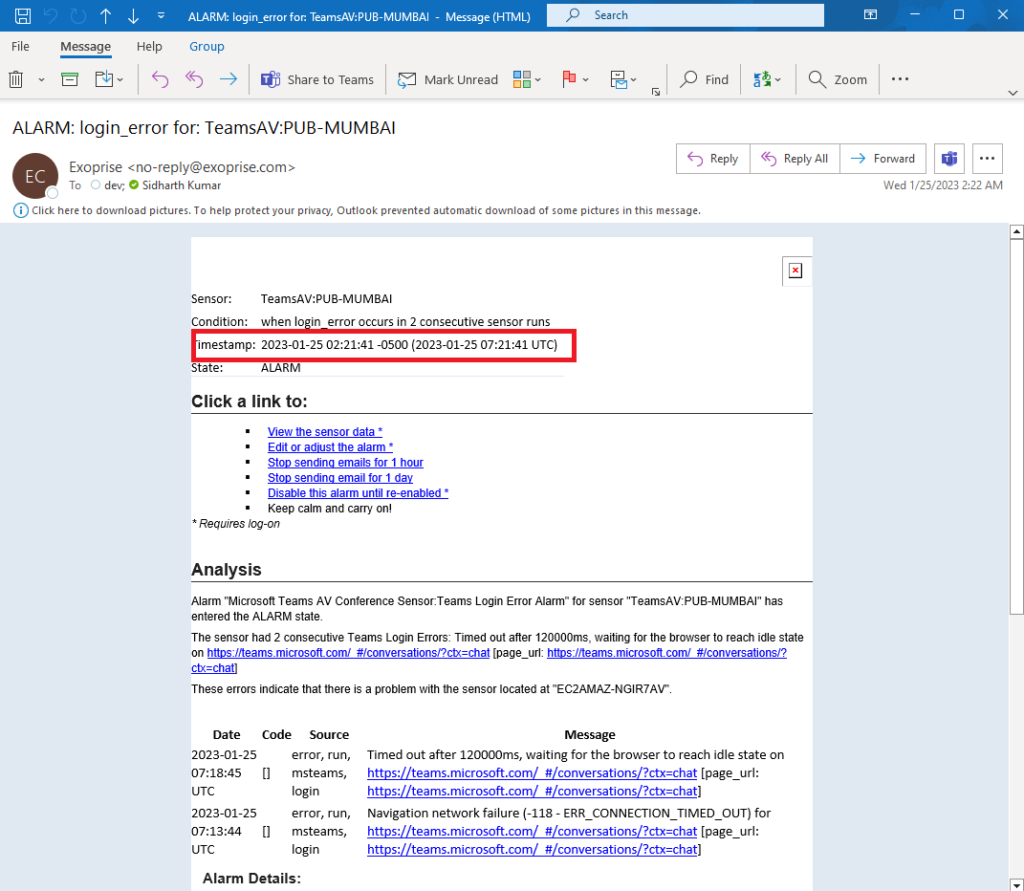Save the message with the floppy disk icon
Image resolution: width=1024 pixels, height=891 pixels.
click(23, 16)
